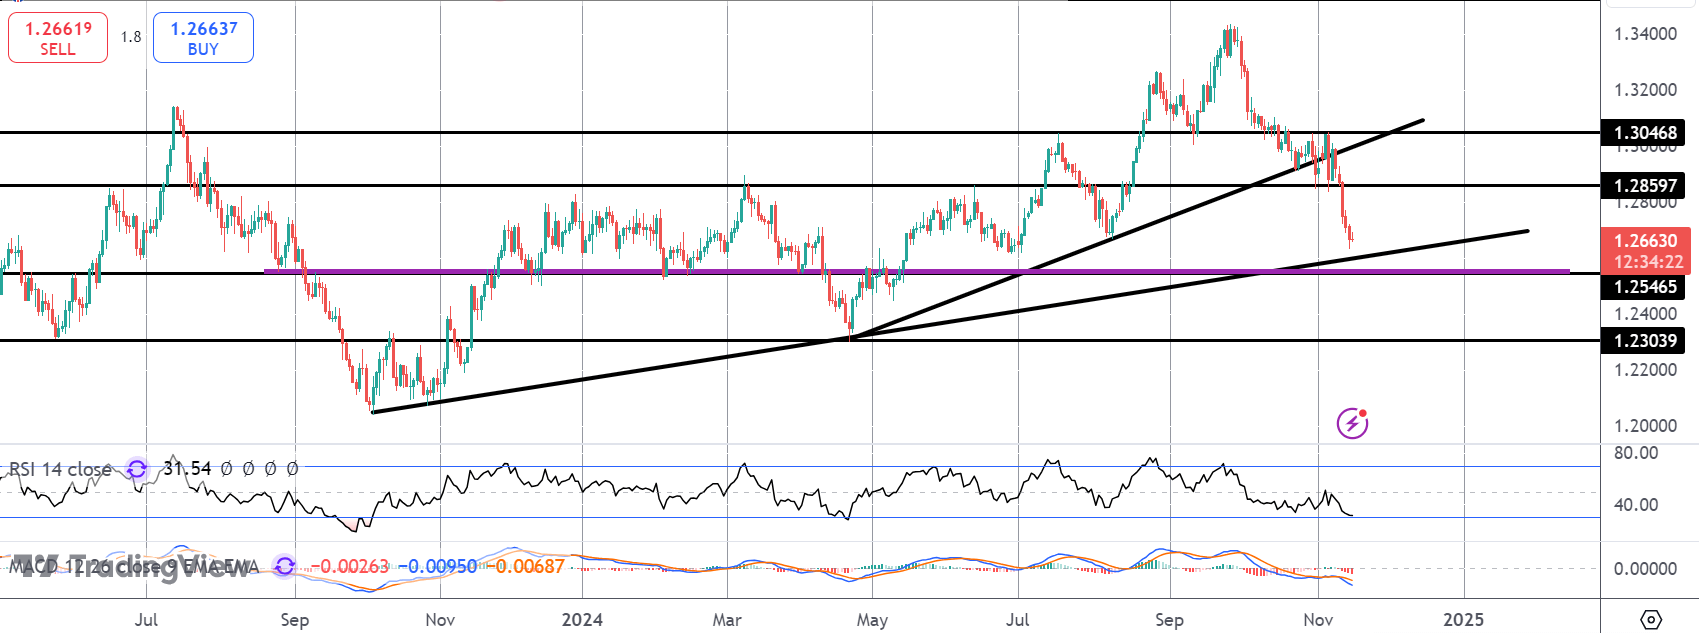Viewport: 1699px width, 633px height.
Task: Click the 1.22000 price axis value
Action: tap(1646, 370)
